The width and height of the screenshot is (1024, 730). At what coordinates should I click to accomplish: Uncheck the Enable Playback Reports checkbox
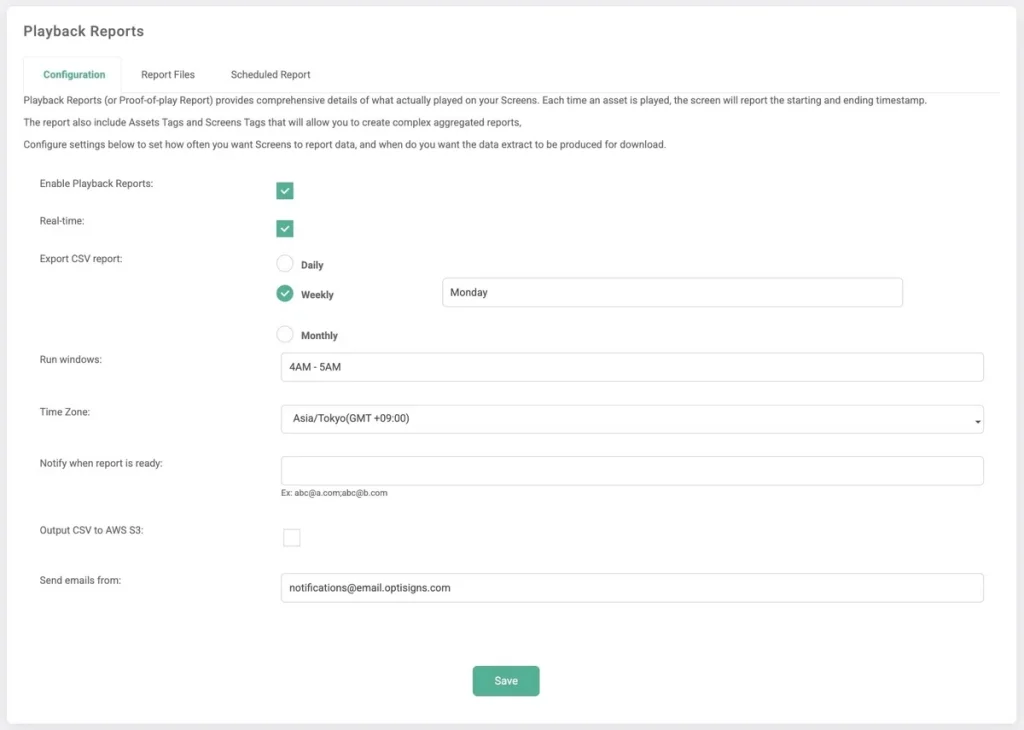[285, 191]
